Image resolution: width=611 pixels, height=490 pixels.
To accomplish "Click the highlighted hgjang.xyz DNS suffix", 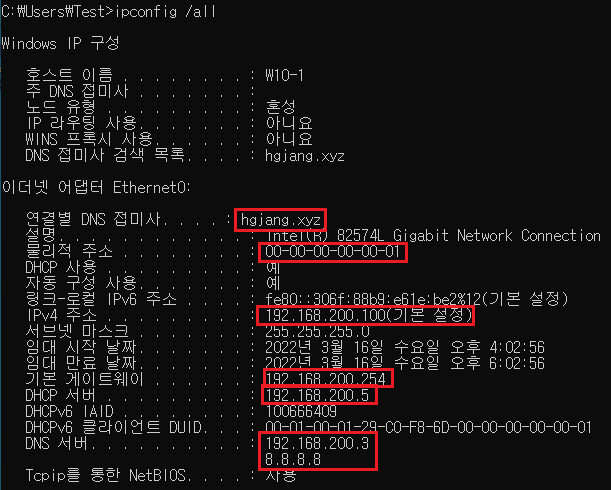I will click(x=281, y=220).
